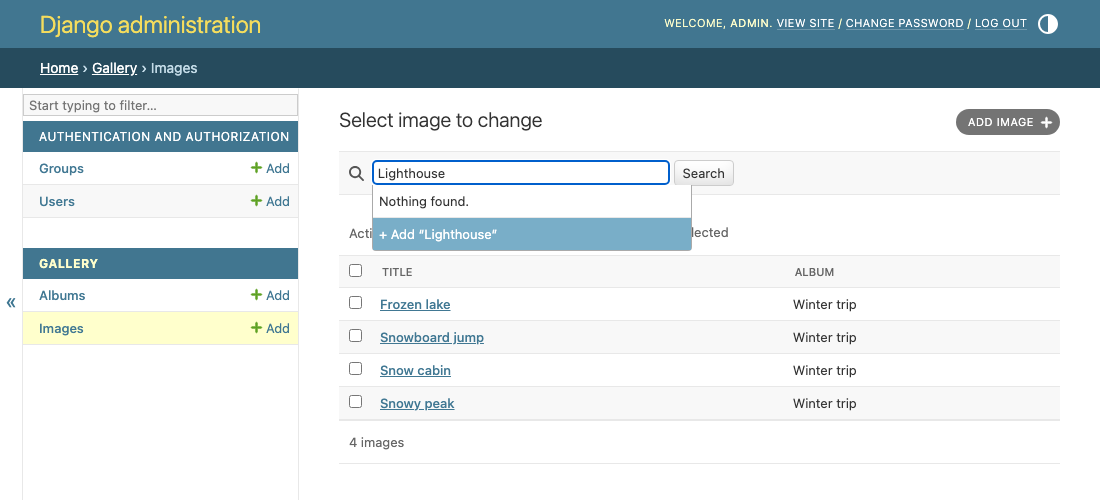Image resolution: width=1100 pixels, height=500 pixels.
Task: Click the "Select image to change" heading
Action: point(441,121)
